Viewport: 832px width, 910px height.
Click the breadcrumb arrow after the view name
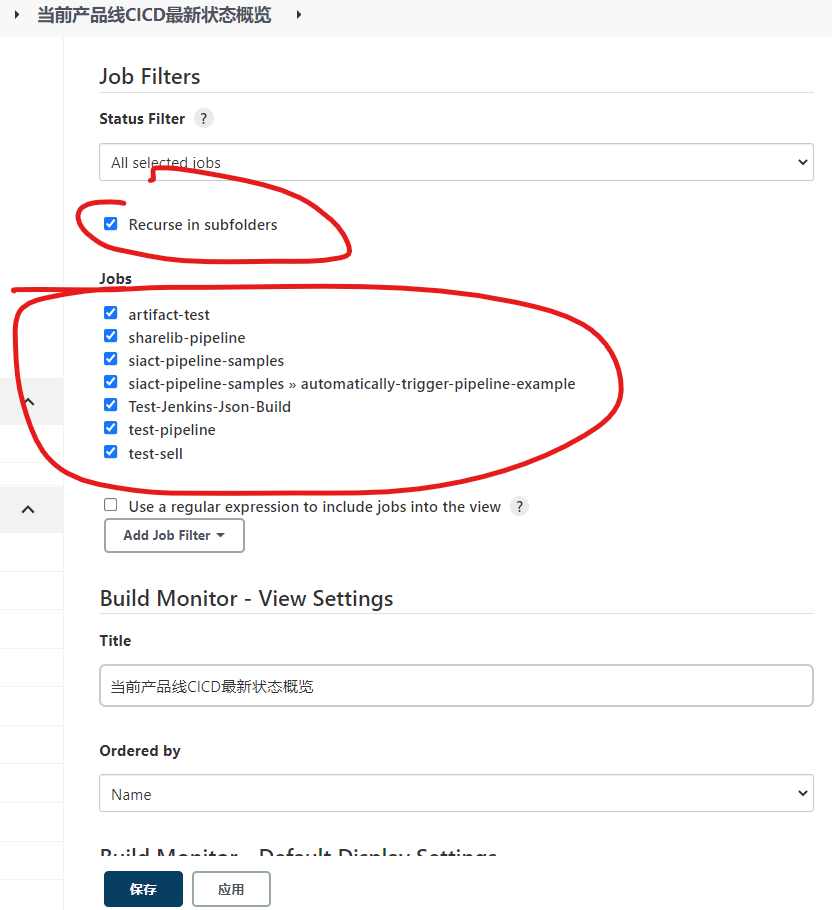coord(298,15)
